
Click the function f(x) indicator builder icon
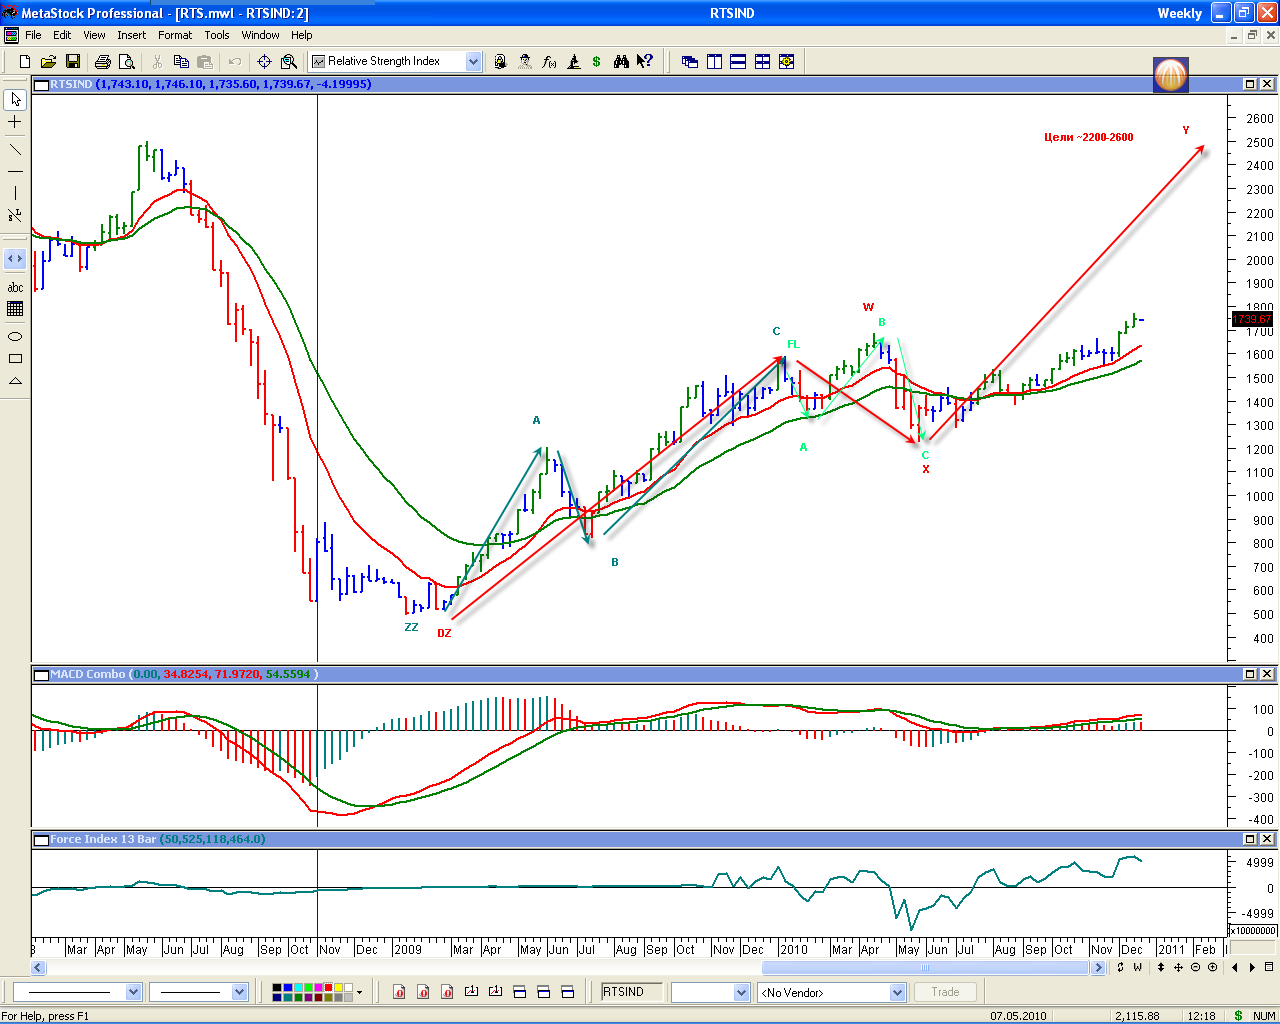coord(549,62)
